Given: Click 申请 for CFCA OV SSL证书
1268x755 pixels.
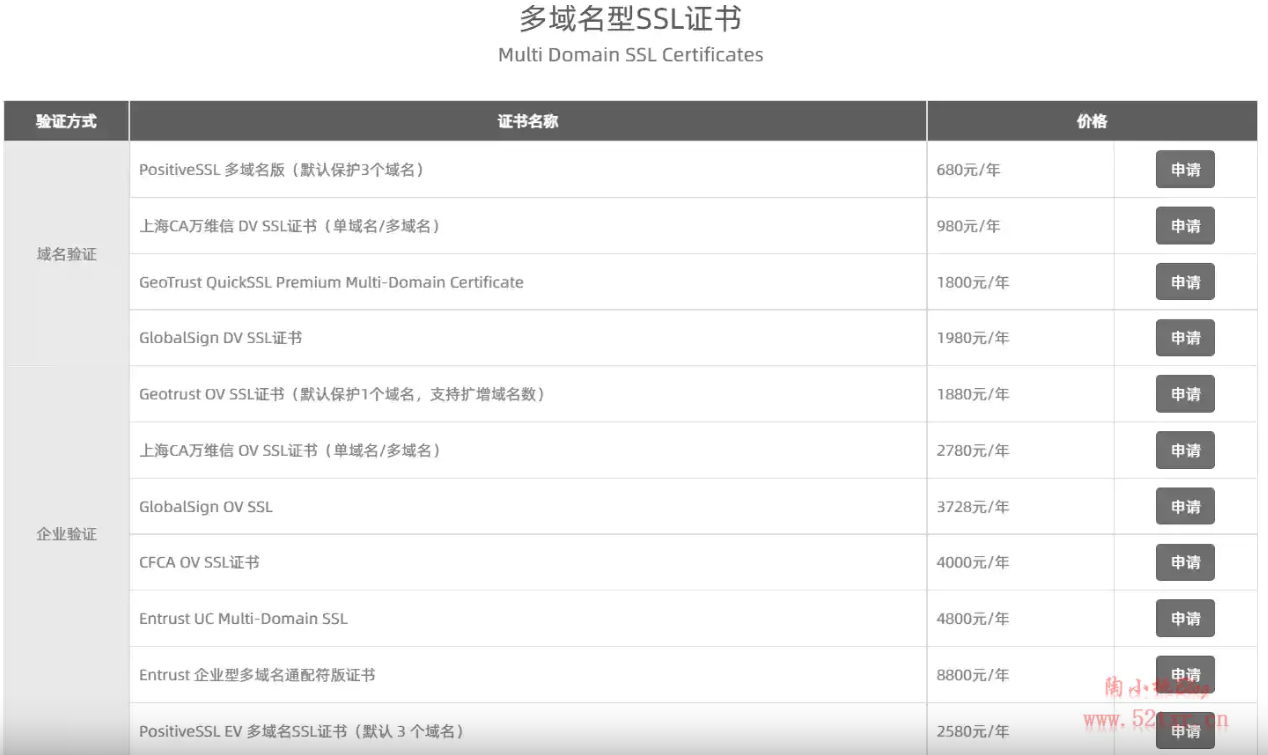Looking at the screenshot, I should [1185, 562].
